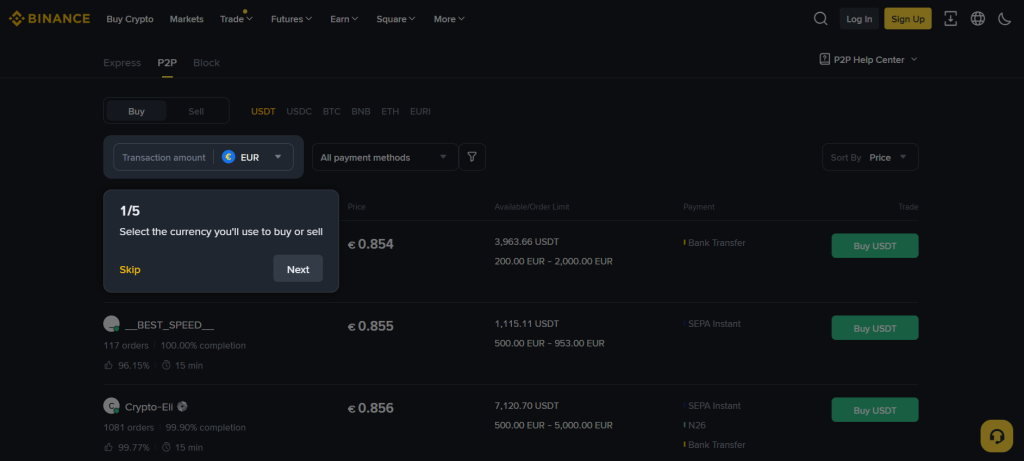Click the download app icon

[x=950, y=19]
